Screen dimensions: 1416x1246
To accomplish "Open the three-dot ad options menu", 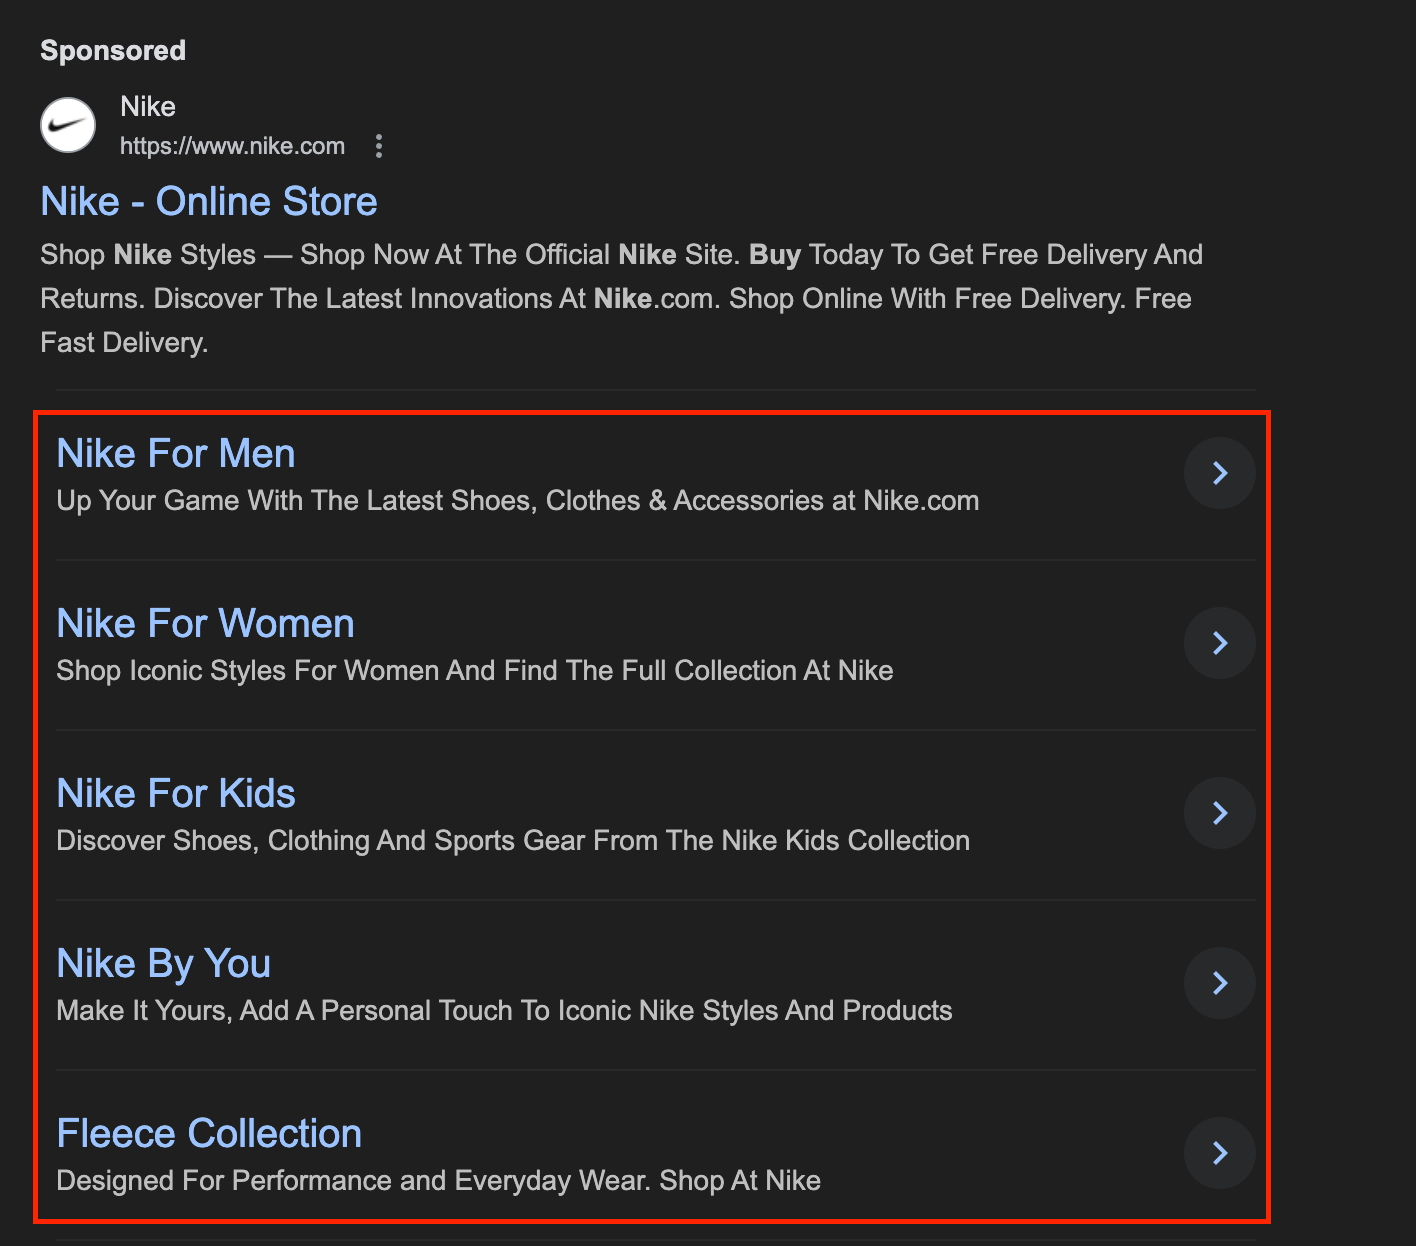I will tap(378, 146).
